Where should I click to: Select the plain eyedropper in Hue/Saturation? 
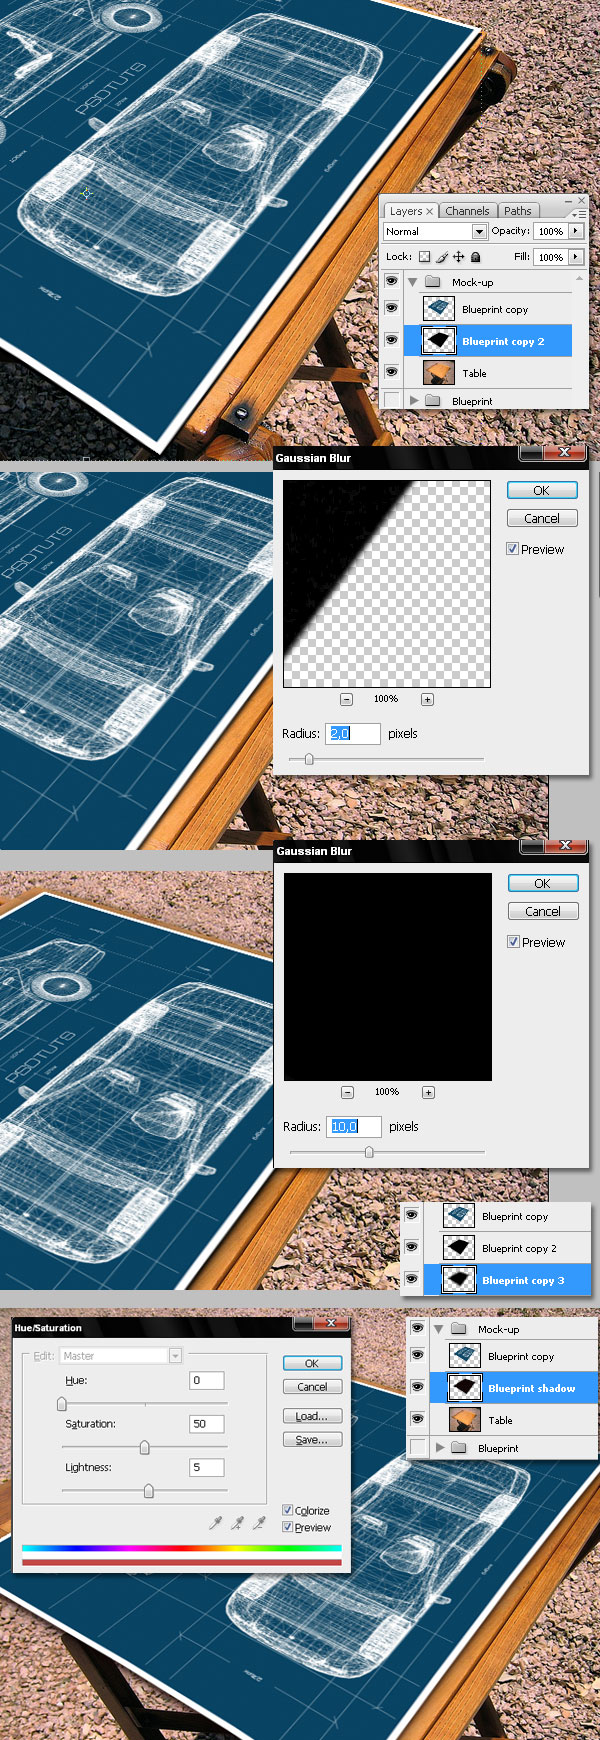[215, 1523]
